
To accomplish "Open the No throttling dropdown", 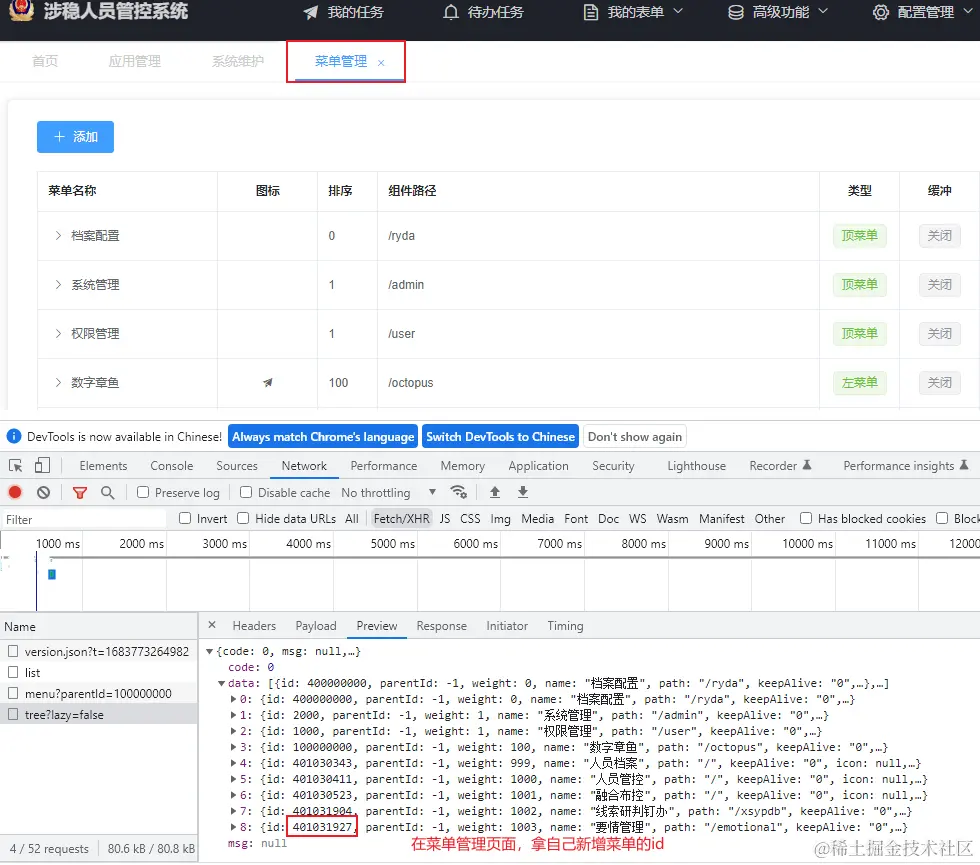I will 389,492.
